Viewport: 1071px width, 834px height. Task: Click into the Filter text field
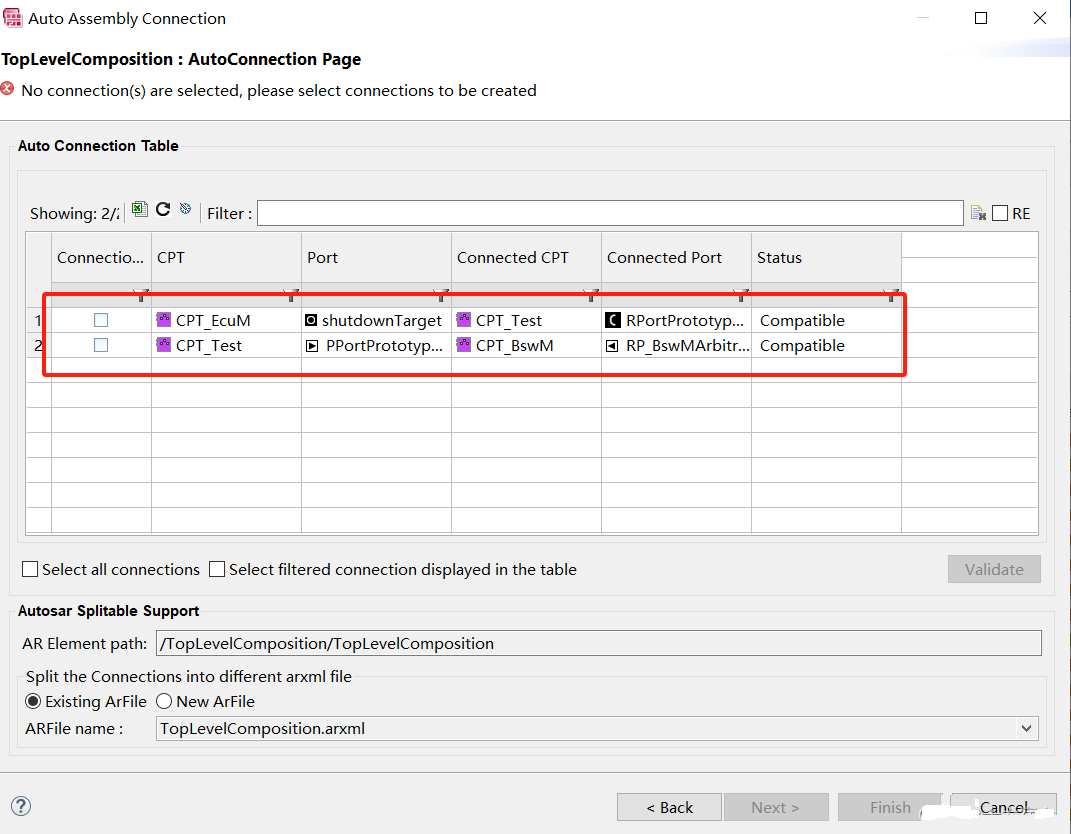click(610, 213)
